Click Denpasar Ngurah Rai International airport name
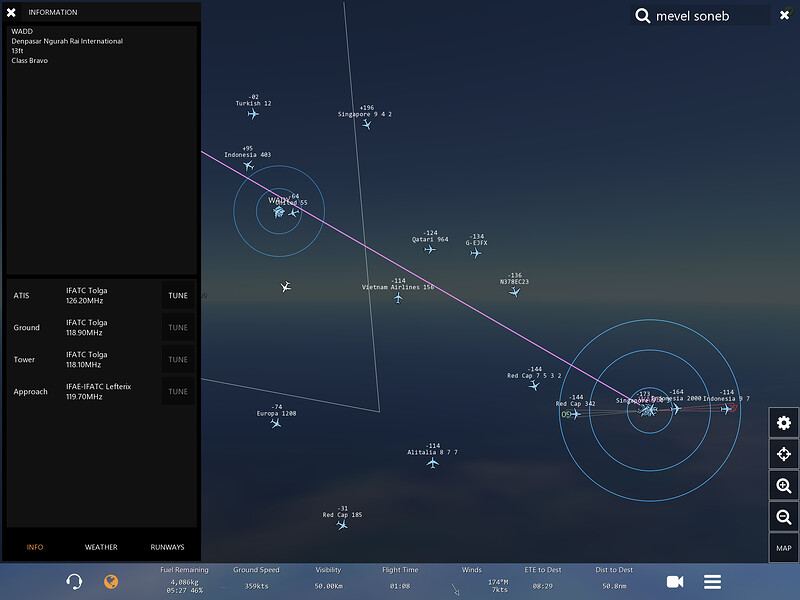 (x=67, y=41)
